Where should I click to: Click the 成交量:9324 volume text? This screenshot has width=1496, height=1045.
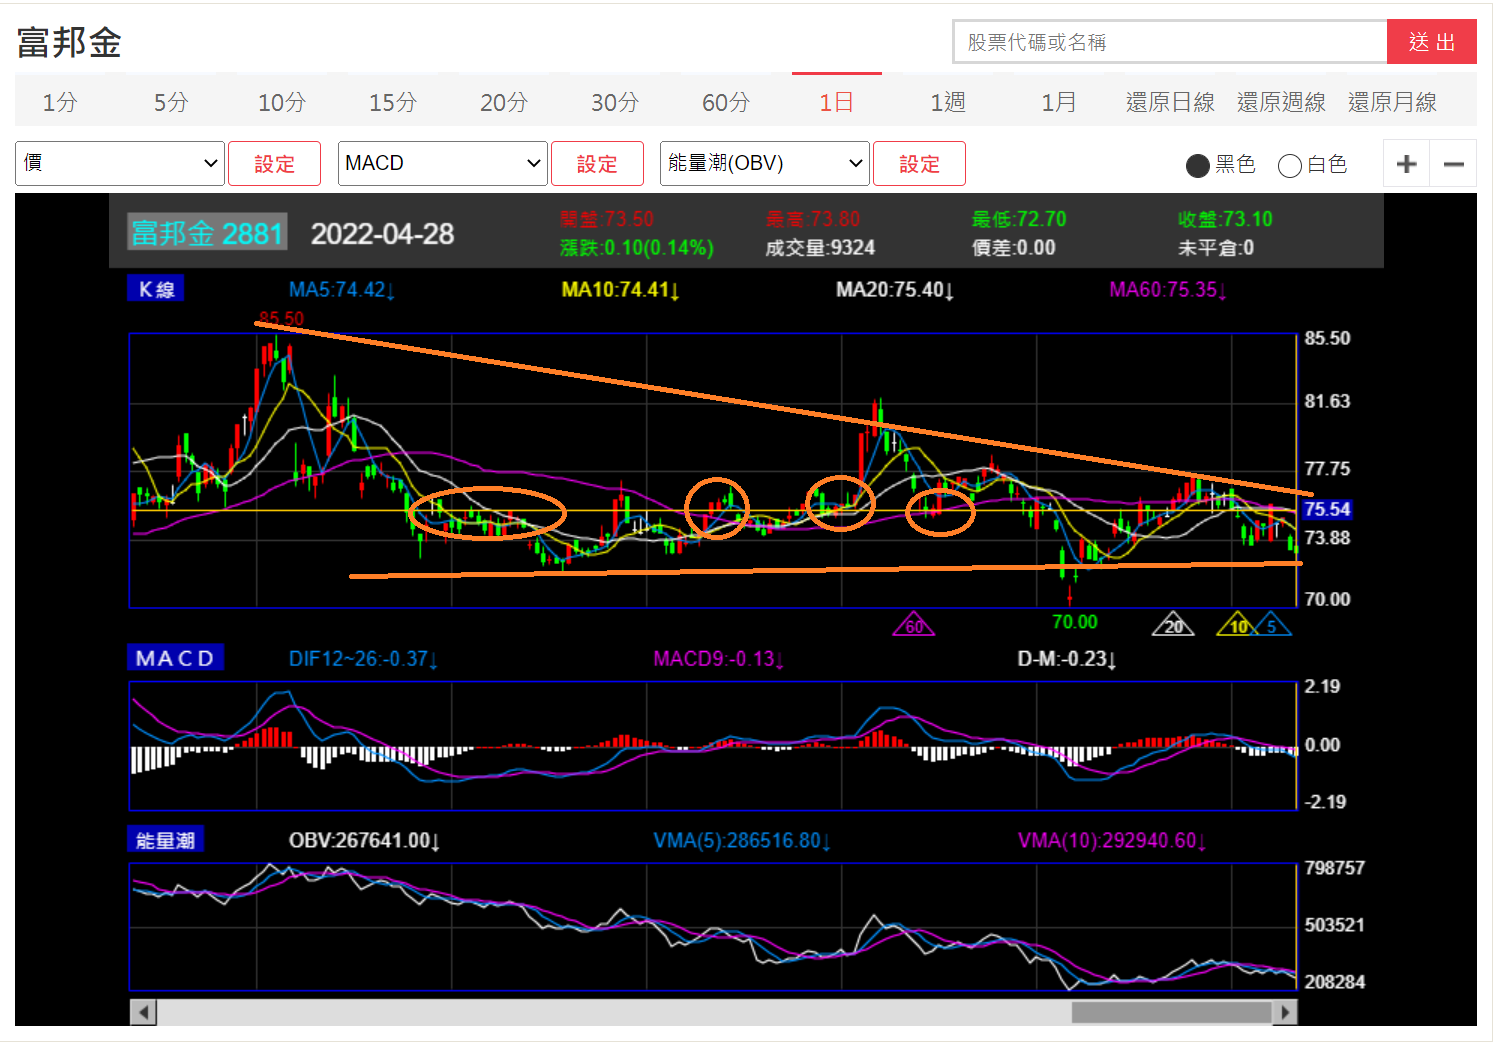pyautogui.click(x=820, y=248)
